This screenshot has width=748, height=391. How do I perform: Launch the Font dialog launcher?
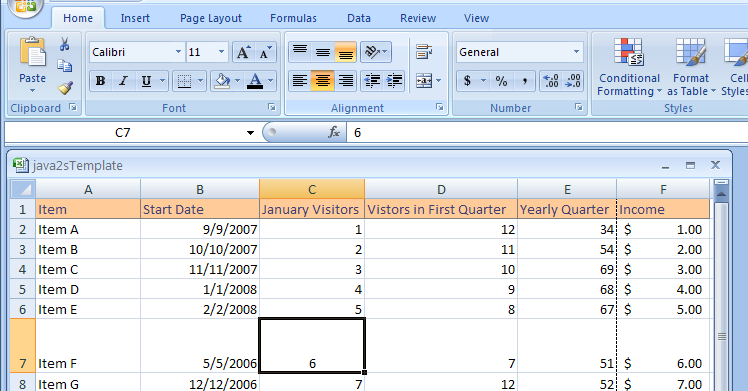[x=272, y=108]
